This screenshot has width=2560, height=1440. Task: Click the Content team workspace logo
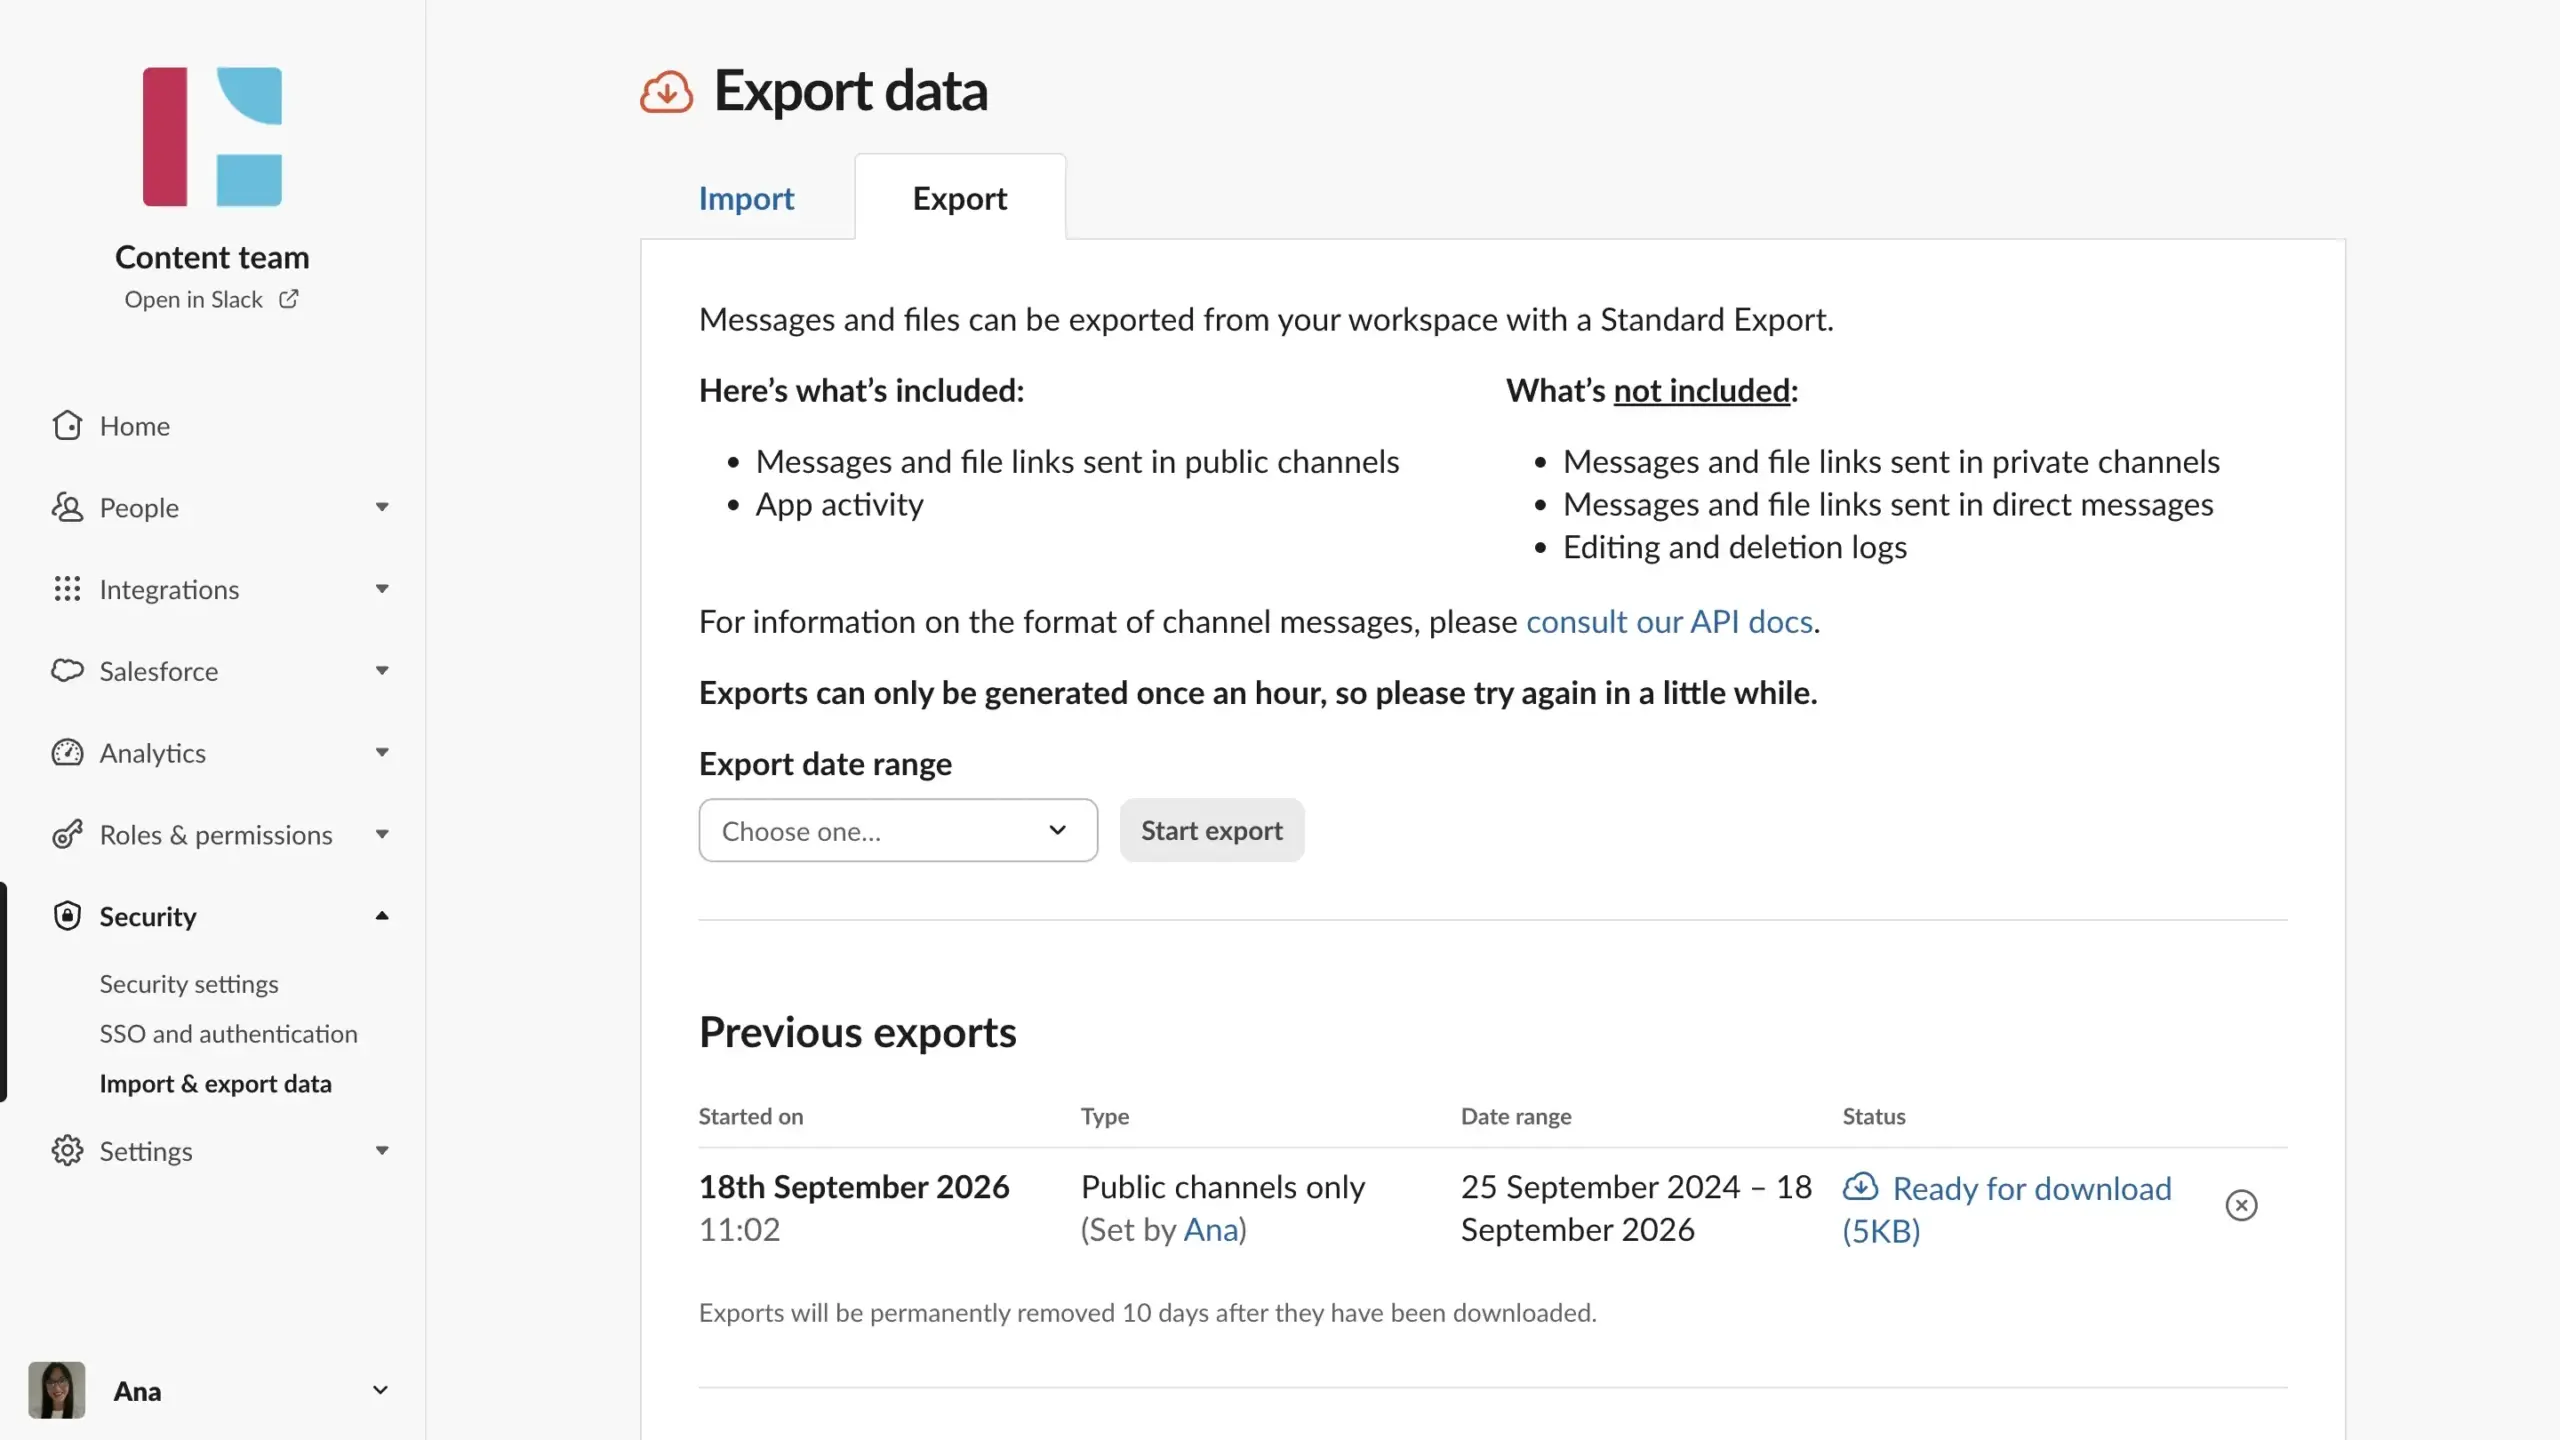[212, 137]
